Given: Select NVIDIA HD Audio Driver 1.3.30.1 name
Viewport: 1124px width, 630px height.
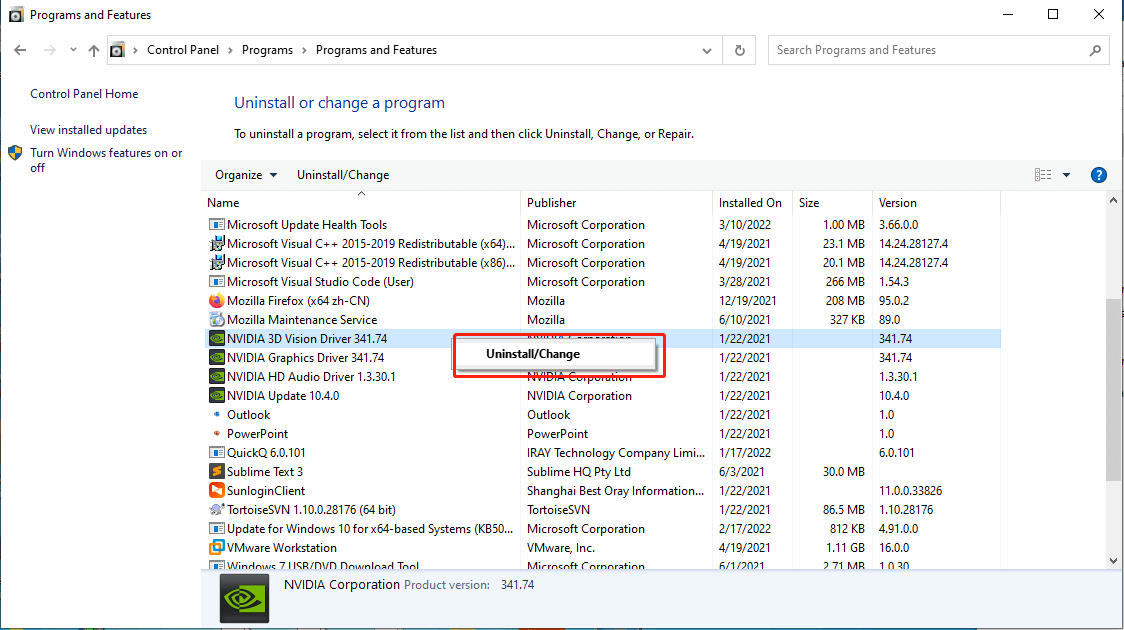Looking at the screenshot, I should 311,376.
